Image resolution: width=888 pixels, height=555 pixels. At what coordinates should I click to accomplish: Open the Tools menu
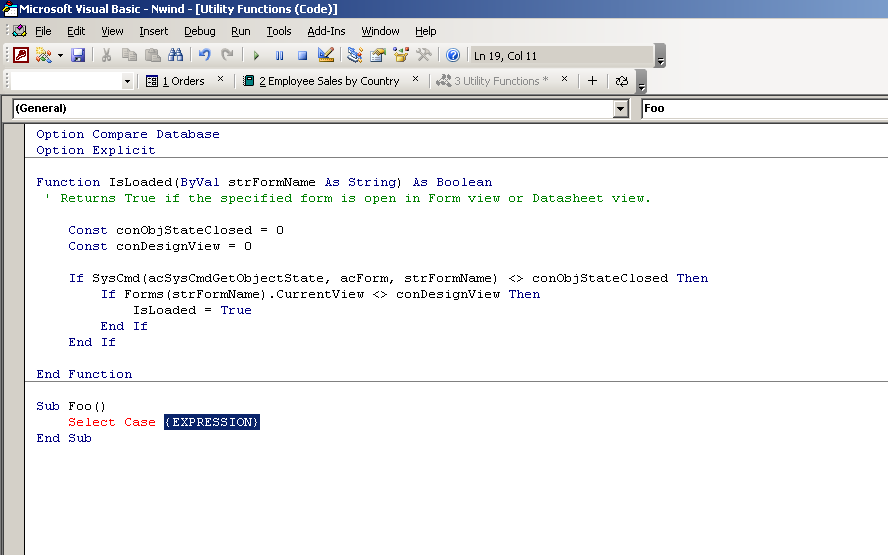pos(279,31)
